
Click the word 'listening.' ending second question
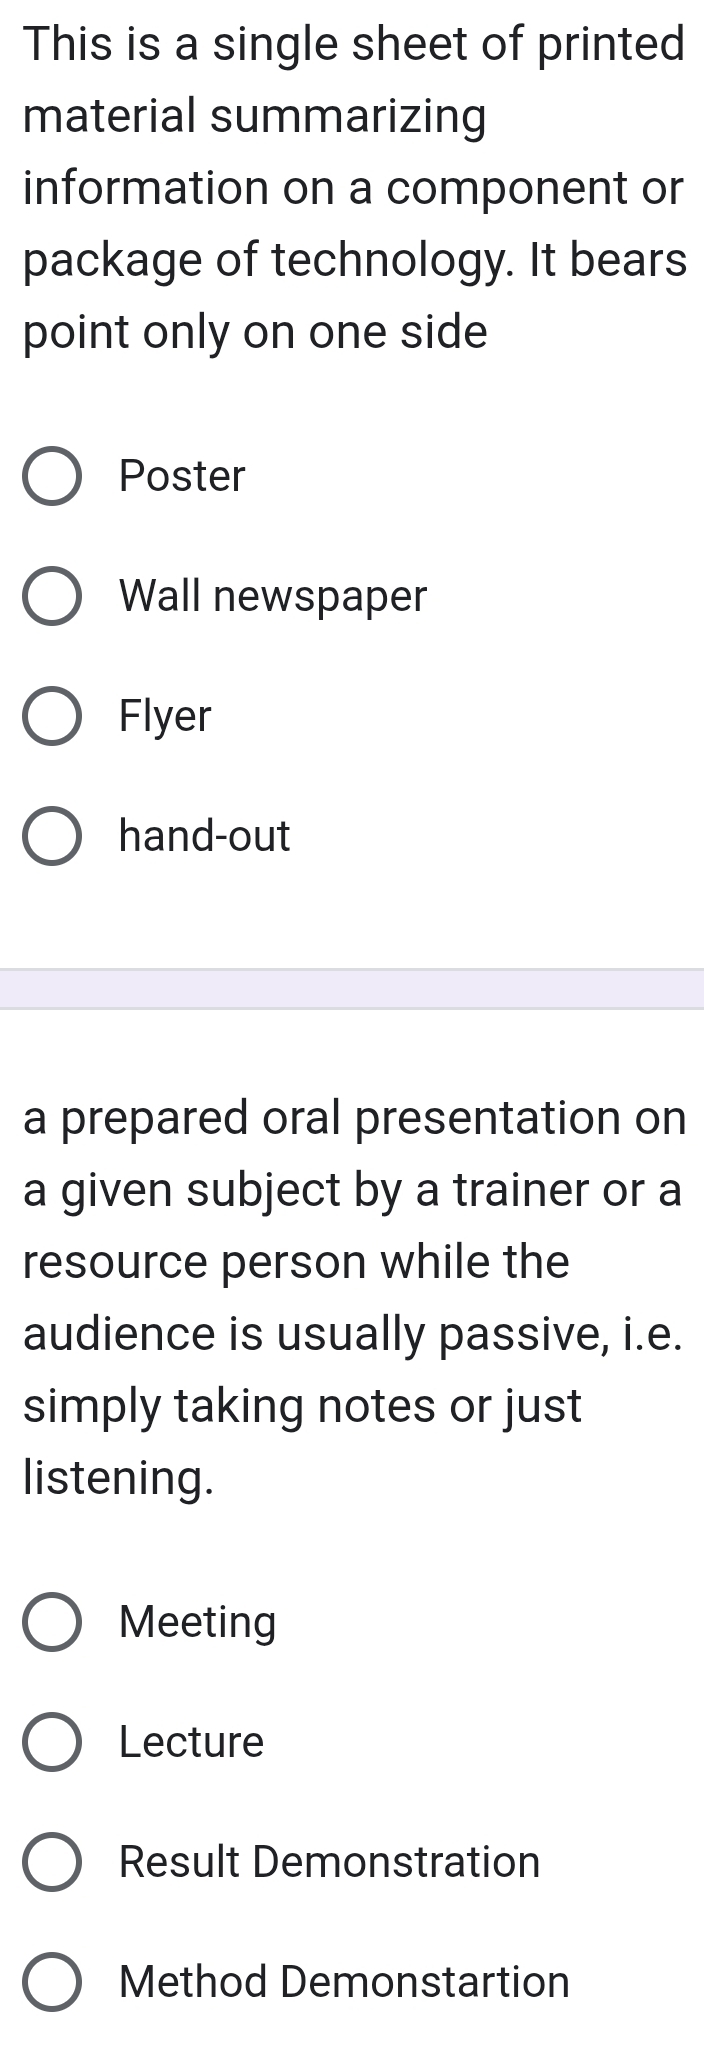coord(118,1479)
